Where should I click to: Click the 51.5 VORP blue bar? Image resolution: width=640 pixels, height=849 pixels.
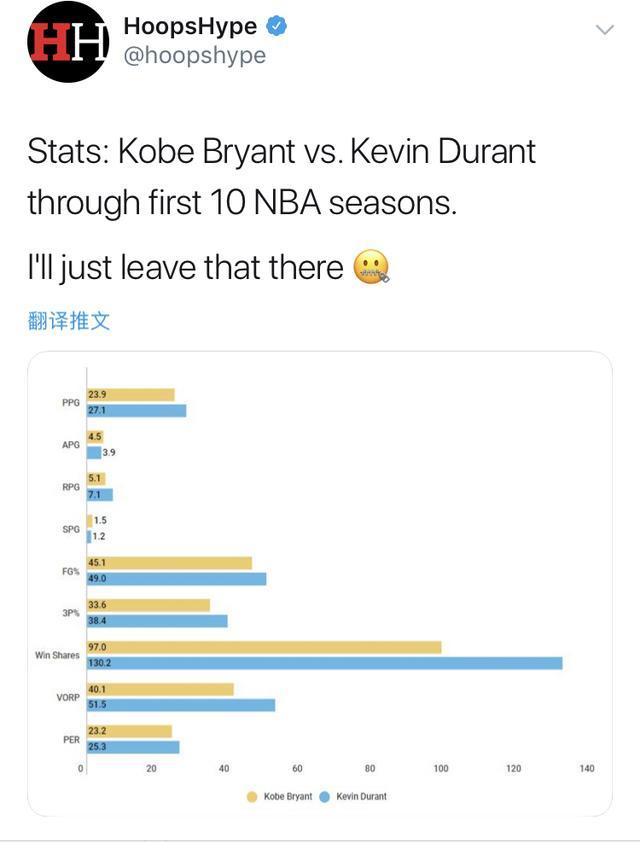[x=181, y=705]
